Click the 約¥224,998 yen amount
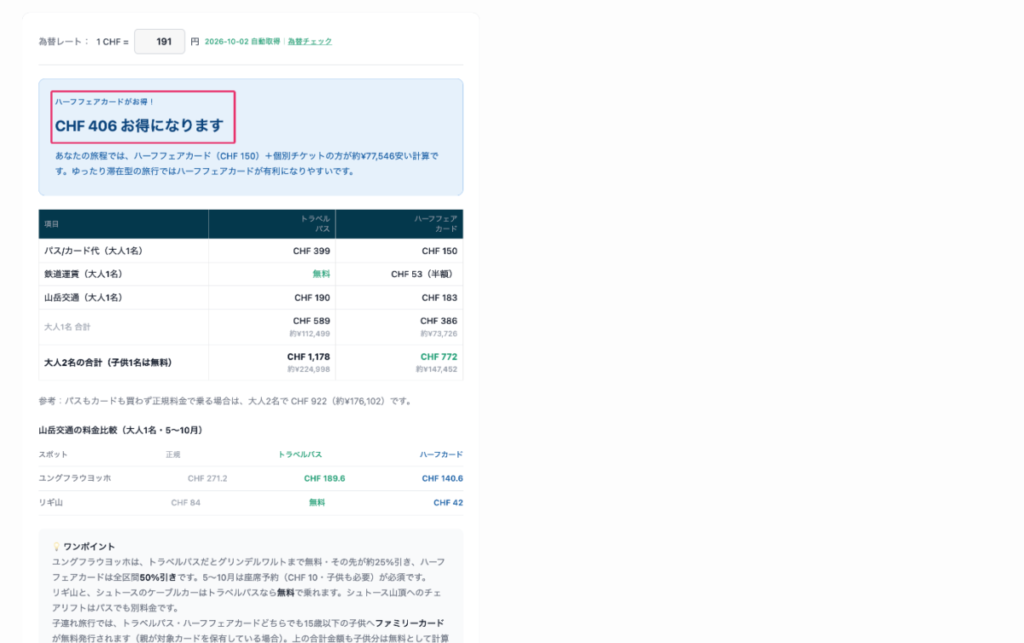This screenshot has height=643, width=1024. (309, 369)
